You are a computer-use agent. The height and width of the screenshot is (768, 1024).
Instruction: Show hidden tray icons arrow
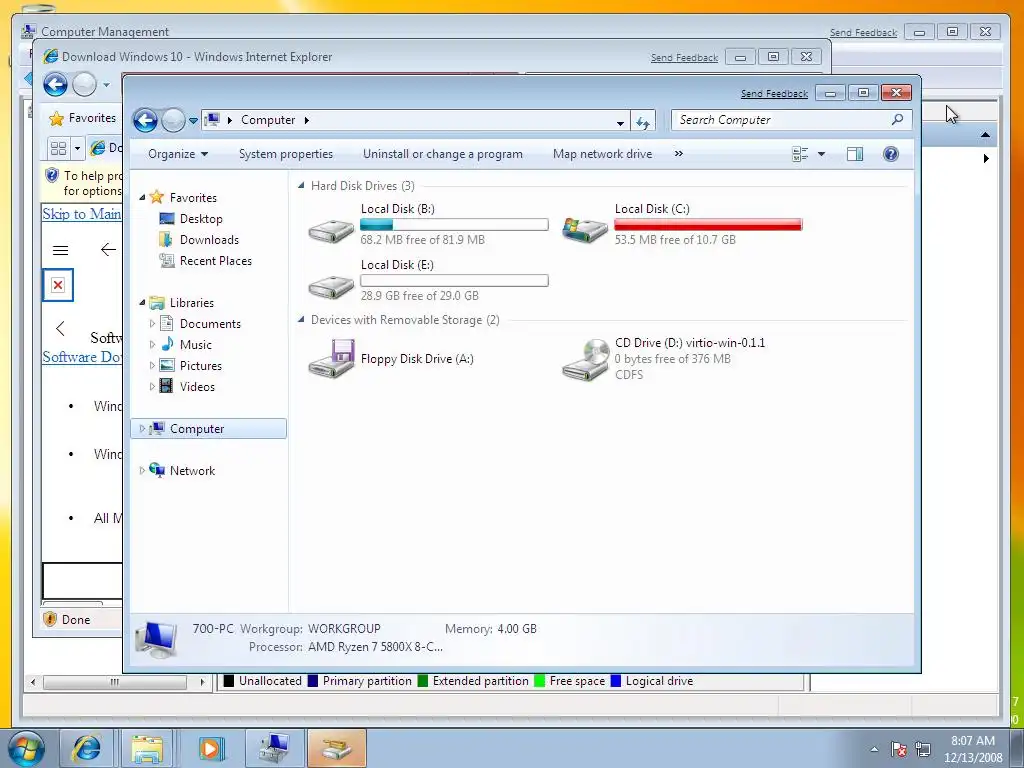(874, 749)
